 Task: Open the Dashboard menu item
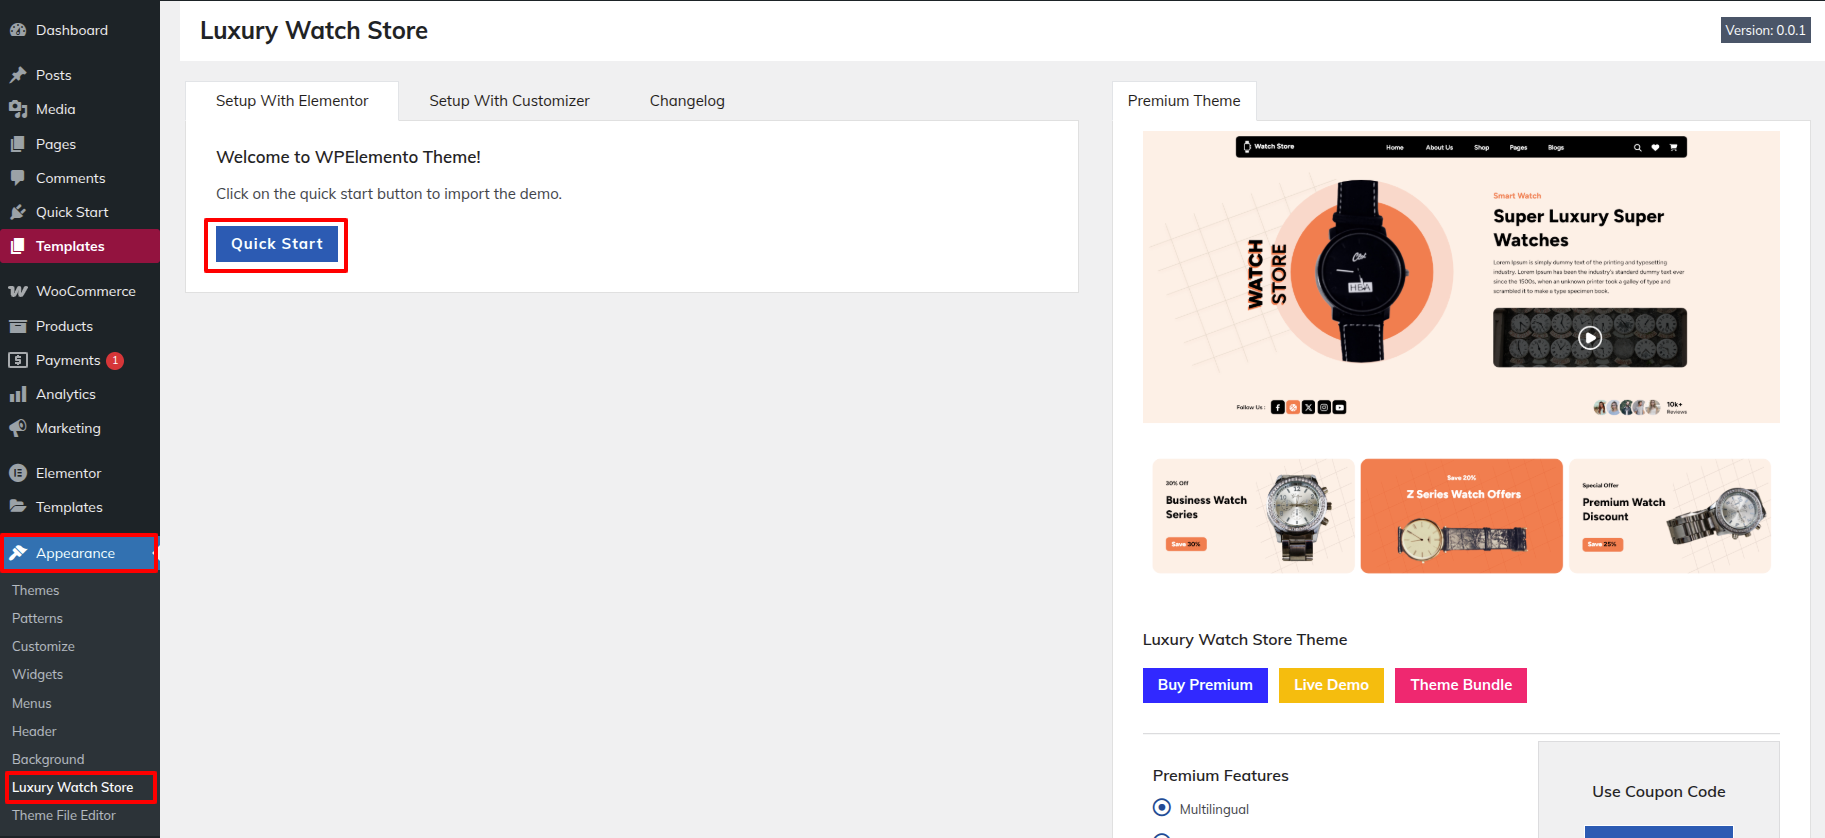(x=80, y=30)
